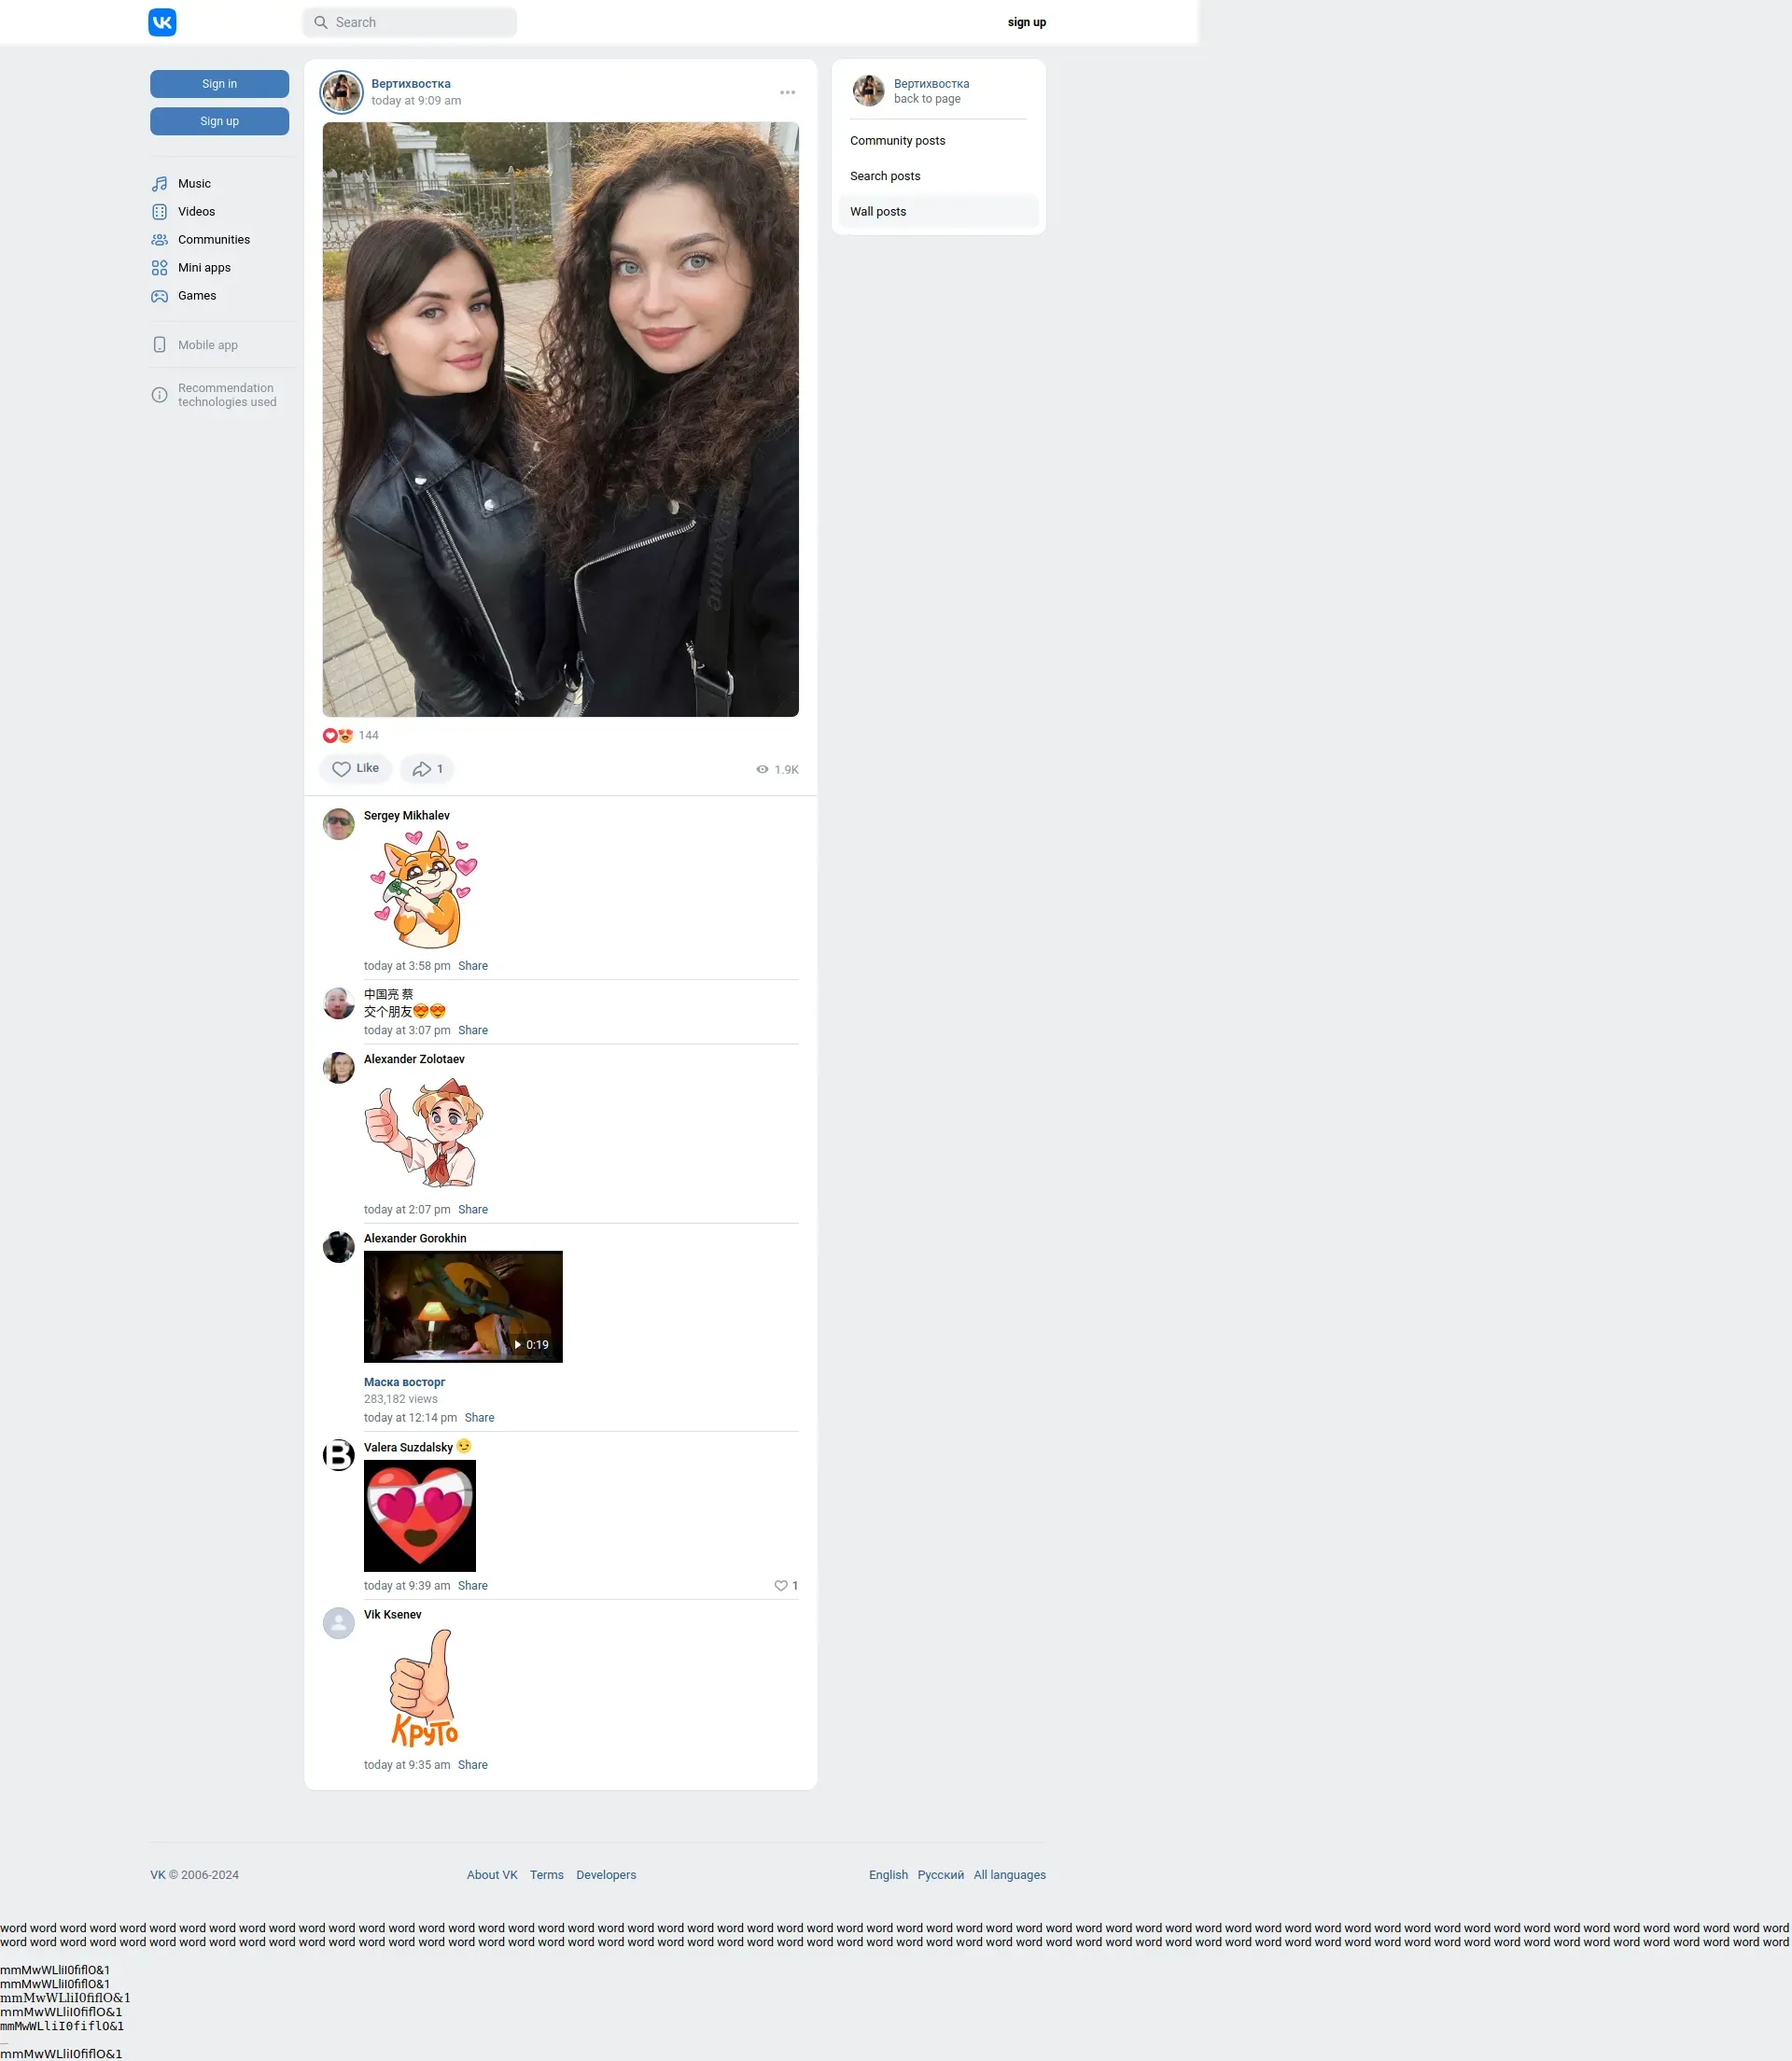Click Share under Sergey Mikhalev's comment
This screenshot has width=1792, height=2061.
[x=472, y=966]
